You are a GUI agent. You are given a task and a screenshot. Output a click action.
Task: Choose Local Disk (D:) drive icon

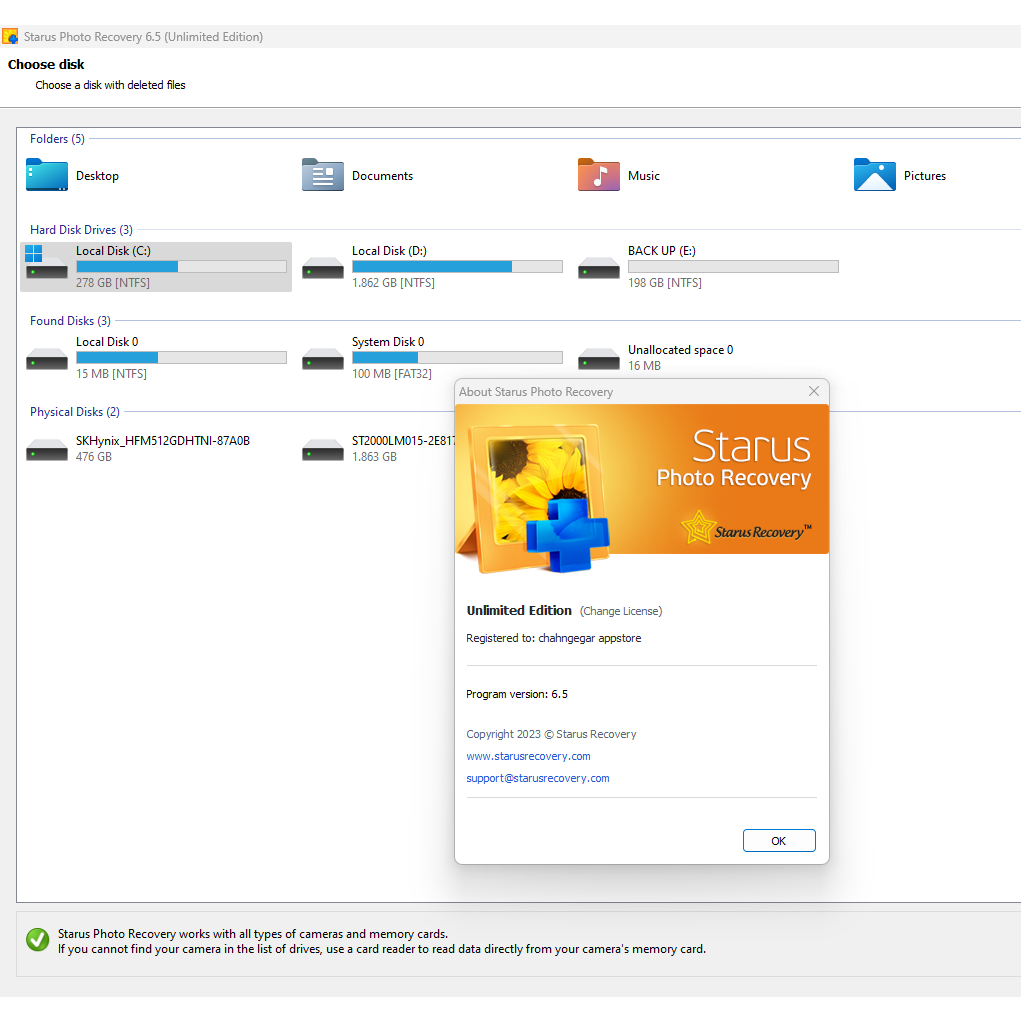323,267
